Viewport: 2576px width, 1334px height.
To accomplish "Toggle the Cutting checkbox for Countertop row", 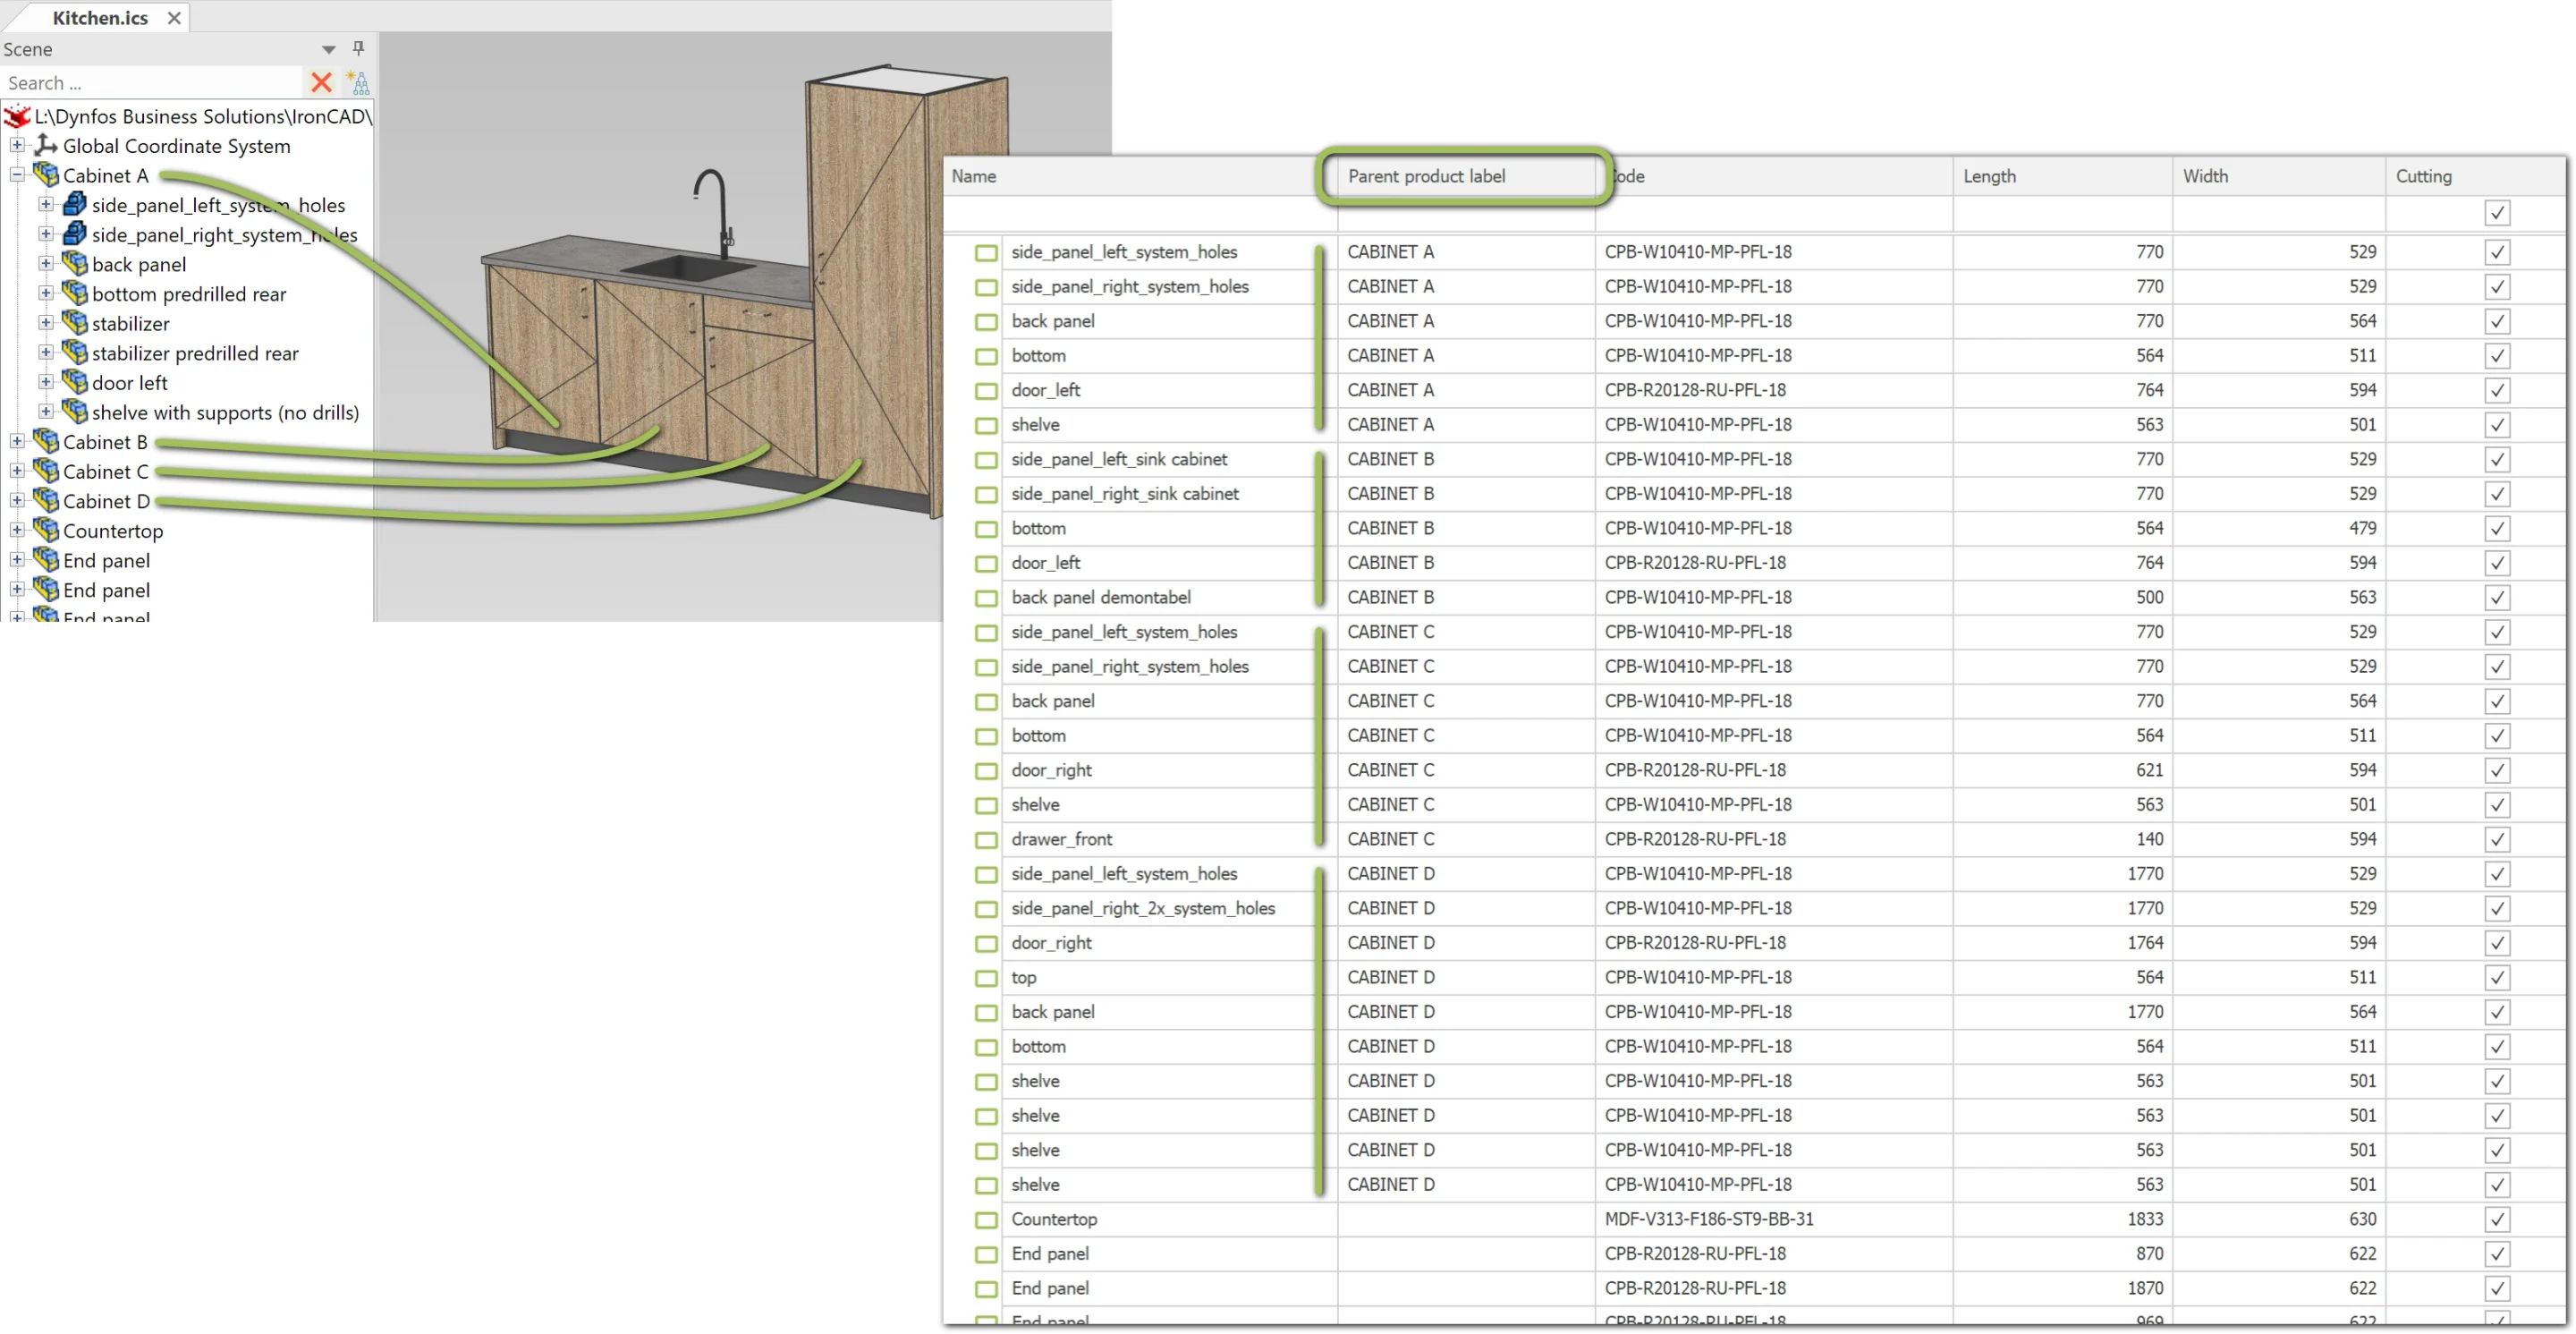I will point(2497,1220).
